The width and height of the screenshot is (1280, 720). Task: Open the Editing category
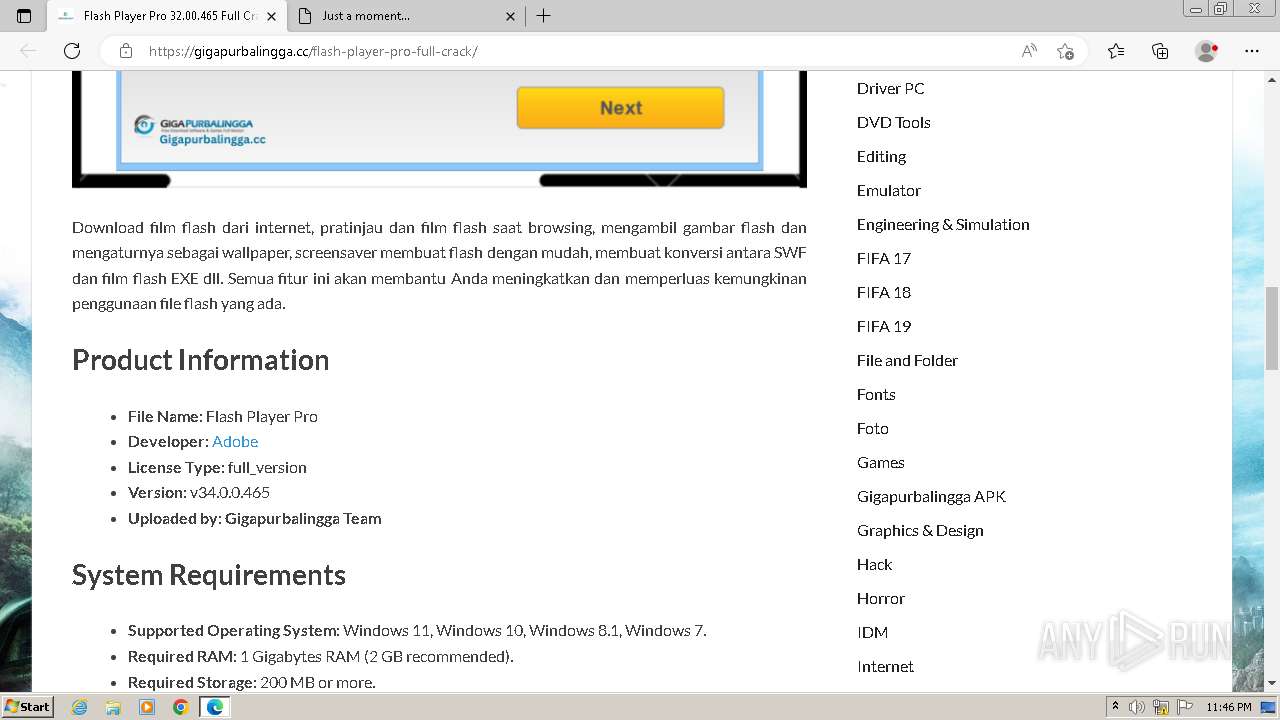coord(881,156)
